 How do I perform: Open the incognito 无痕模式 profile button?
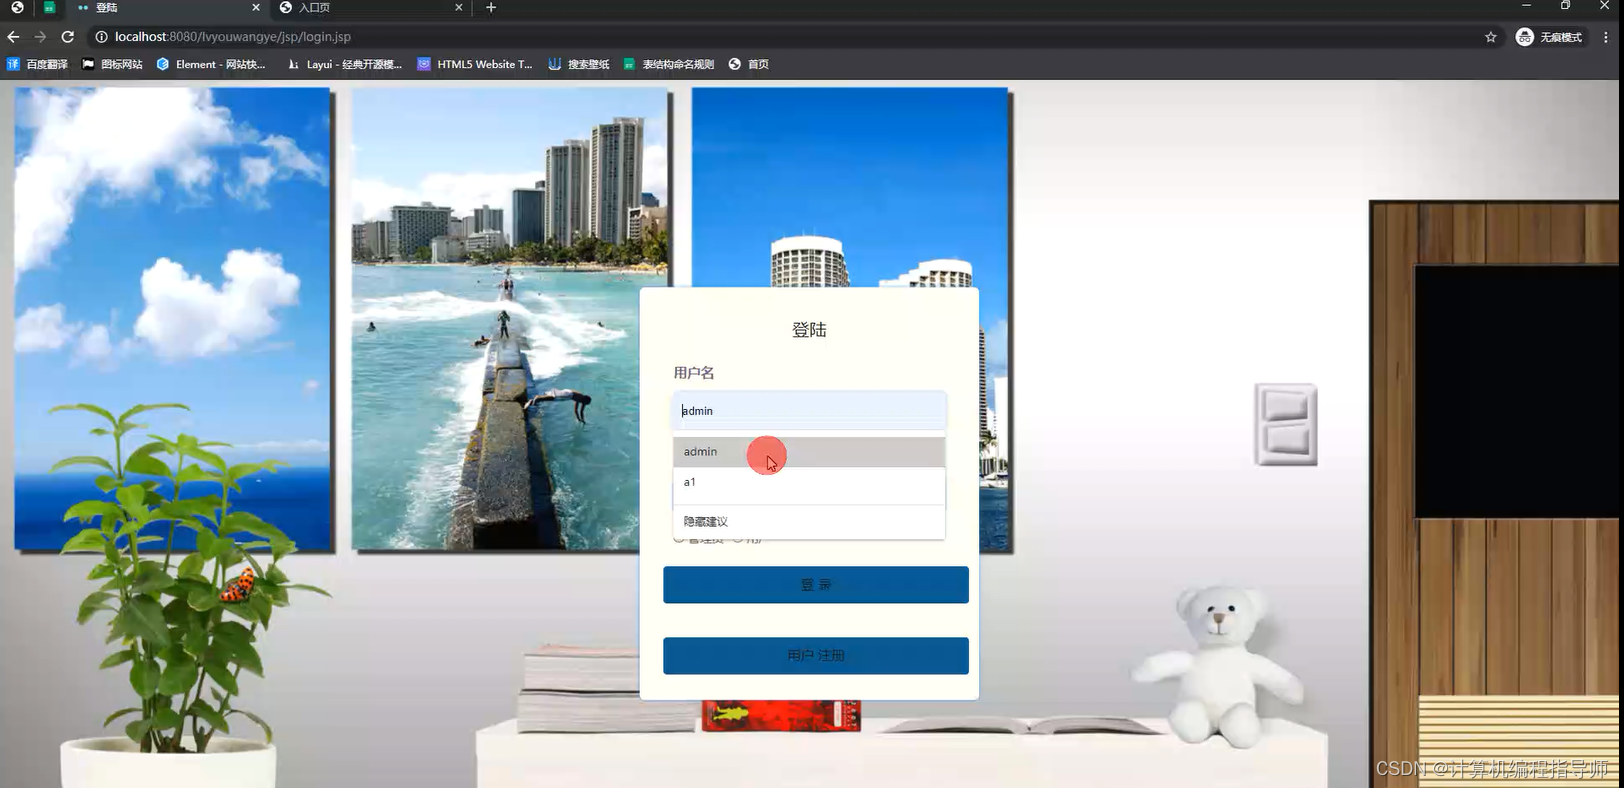1549,37
